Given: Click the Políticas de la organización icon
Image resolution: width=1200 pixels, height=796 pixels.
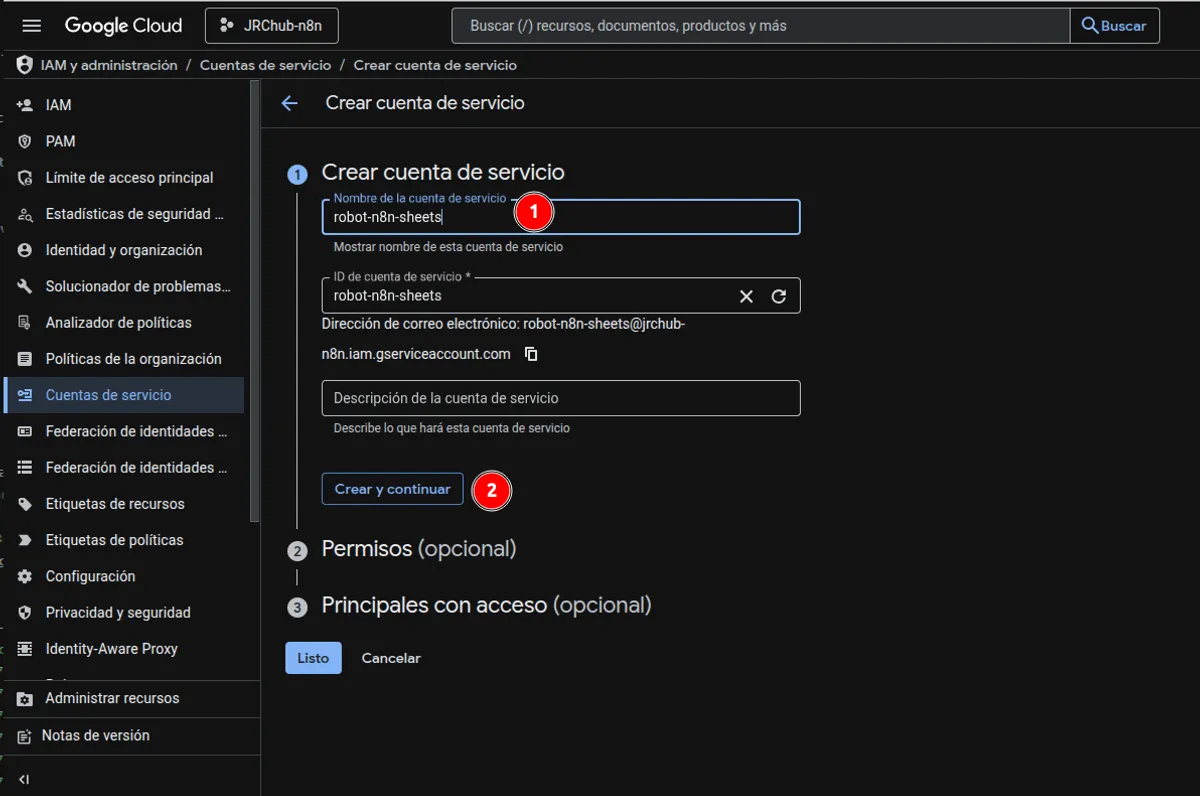Looking at the screenshot, I should pos(25,359).
